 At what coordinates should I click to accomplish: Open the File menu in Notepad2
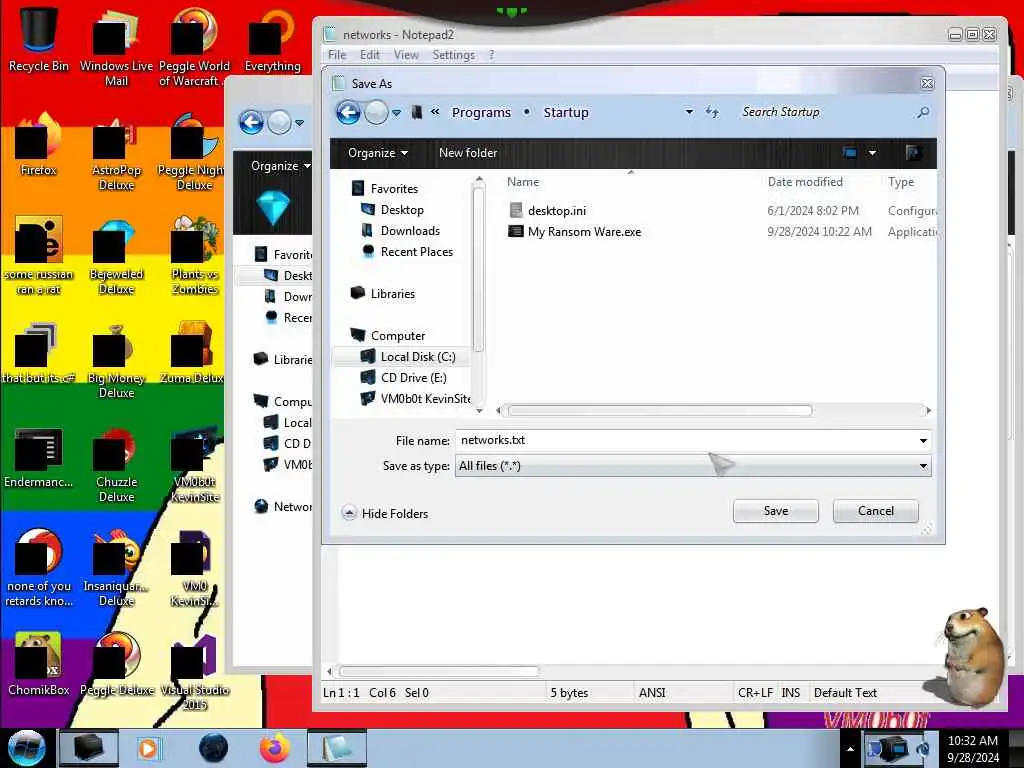337,55
